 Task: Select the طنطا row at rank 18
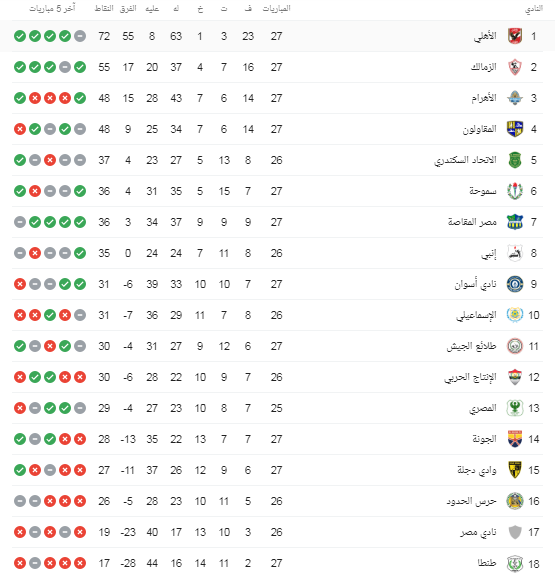pyautogui.click(x=277, y=563)
